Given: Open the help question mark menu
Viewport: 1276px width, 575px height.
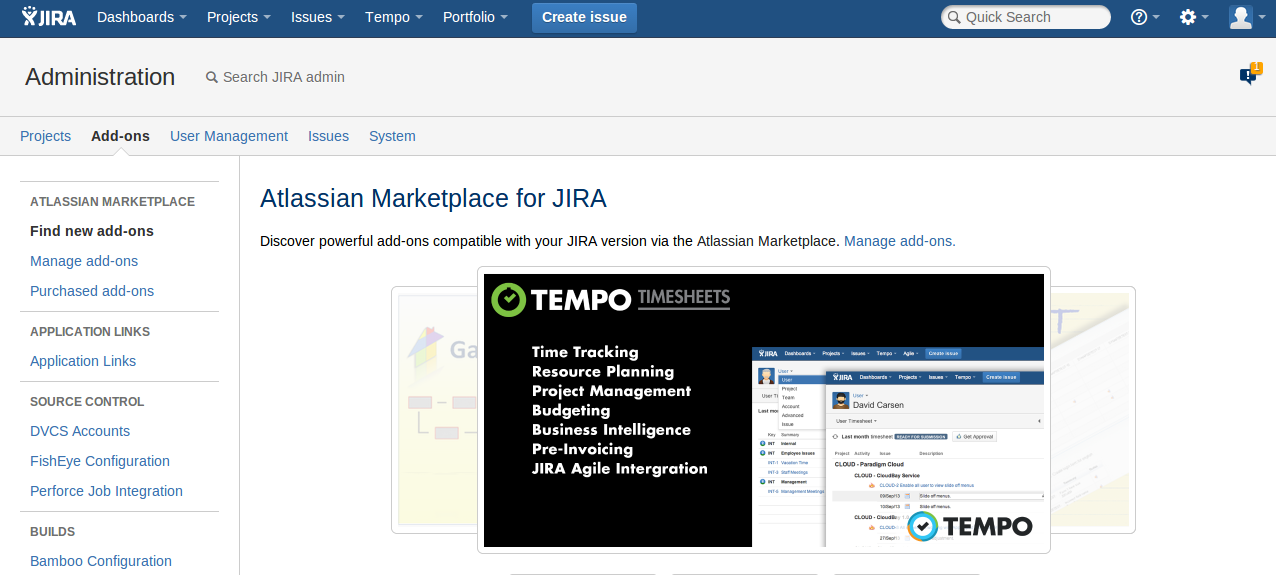Looking at the screenshot, I should (1144, 17).
